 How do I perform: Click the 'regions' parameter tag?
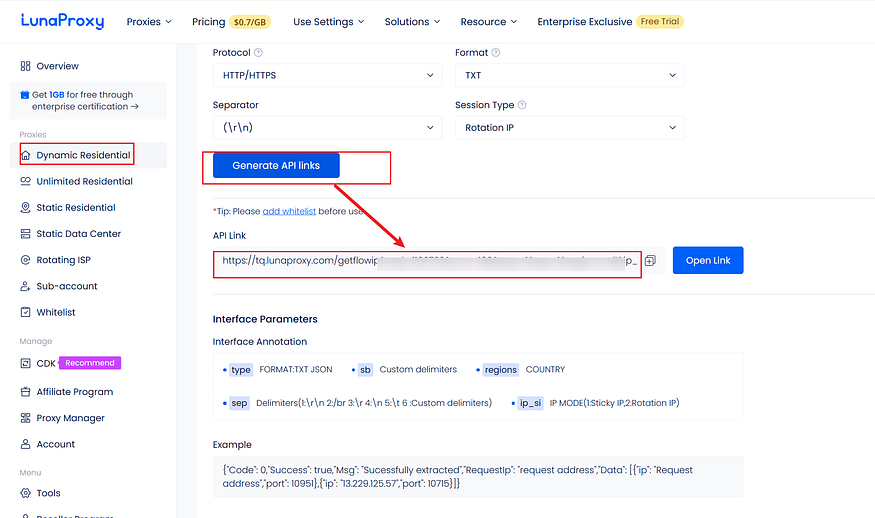(501, 370)
